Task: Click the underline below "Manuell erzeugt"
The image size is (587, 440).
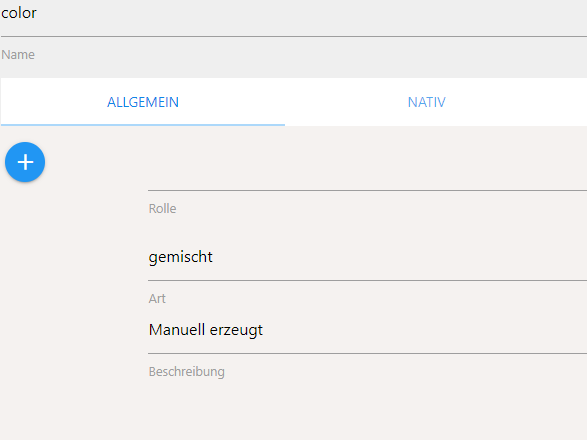Action: 367,353
